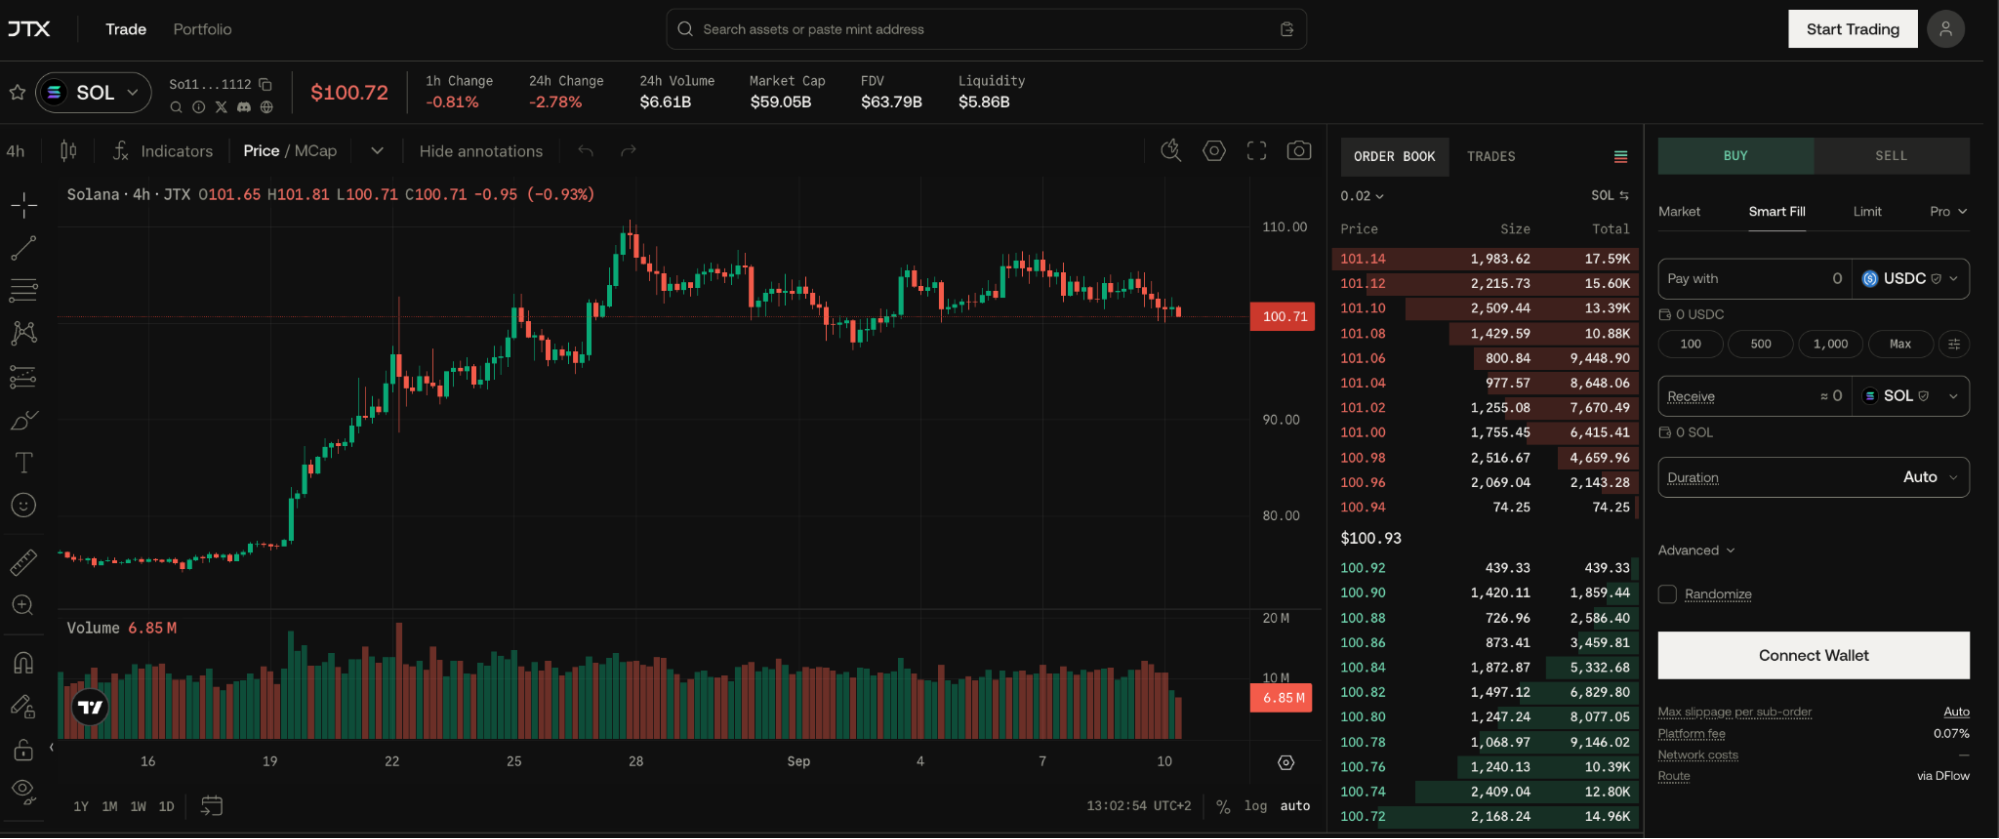
Task: Expand the Advanced options section
Action: coord(1696,550)
